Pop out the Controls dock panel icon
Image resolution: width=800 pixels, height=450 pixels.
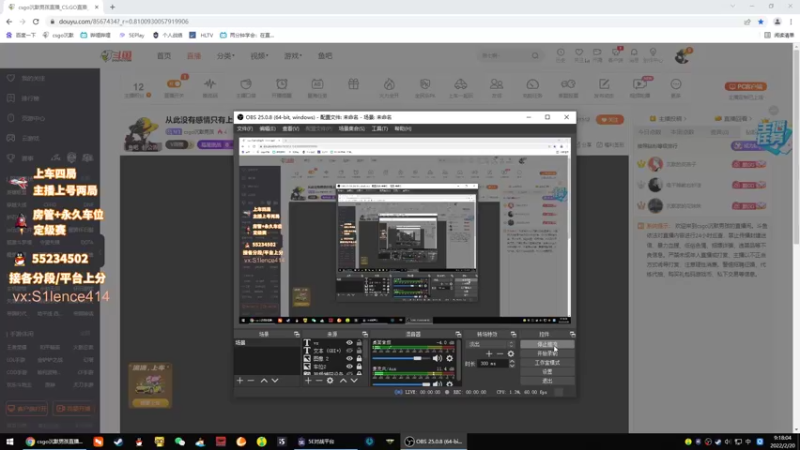(x=572, y=334)
